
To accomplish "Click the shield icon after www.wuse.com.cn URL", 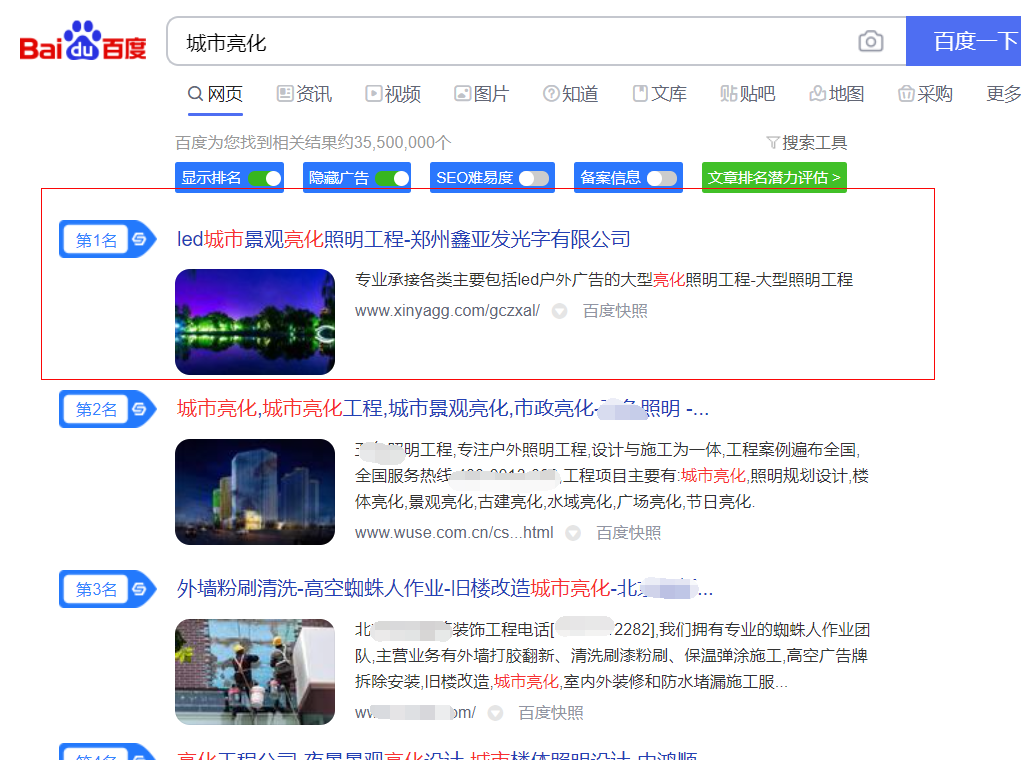I will click(573, 533).
